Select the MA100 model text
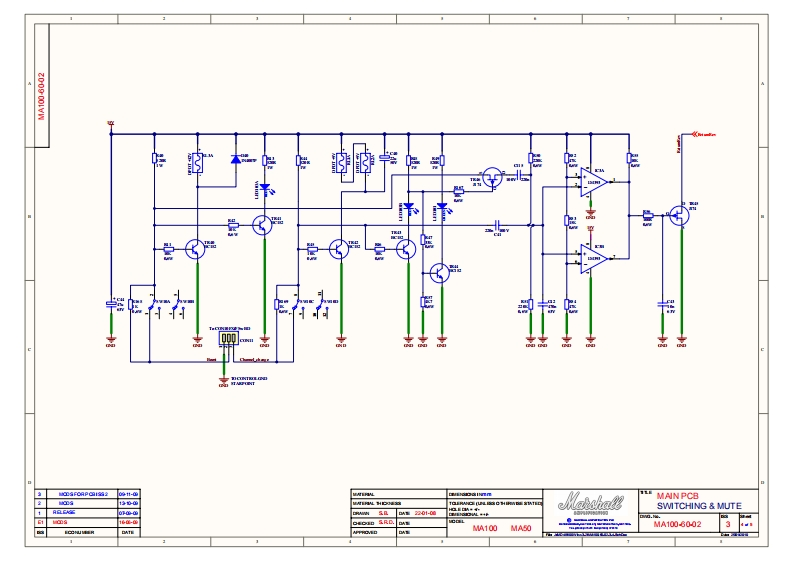The image size is (793, 561). pos(486,528)
